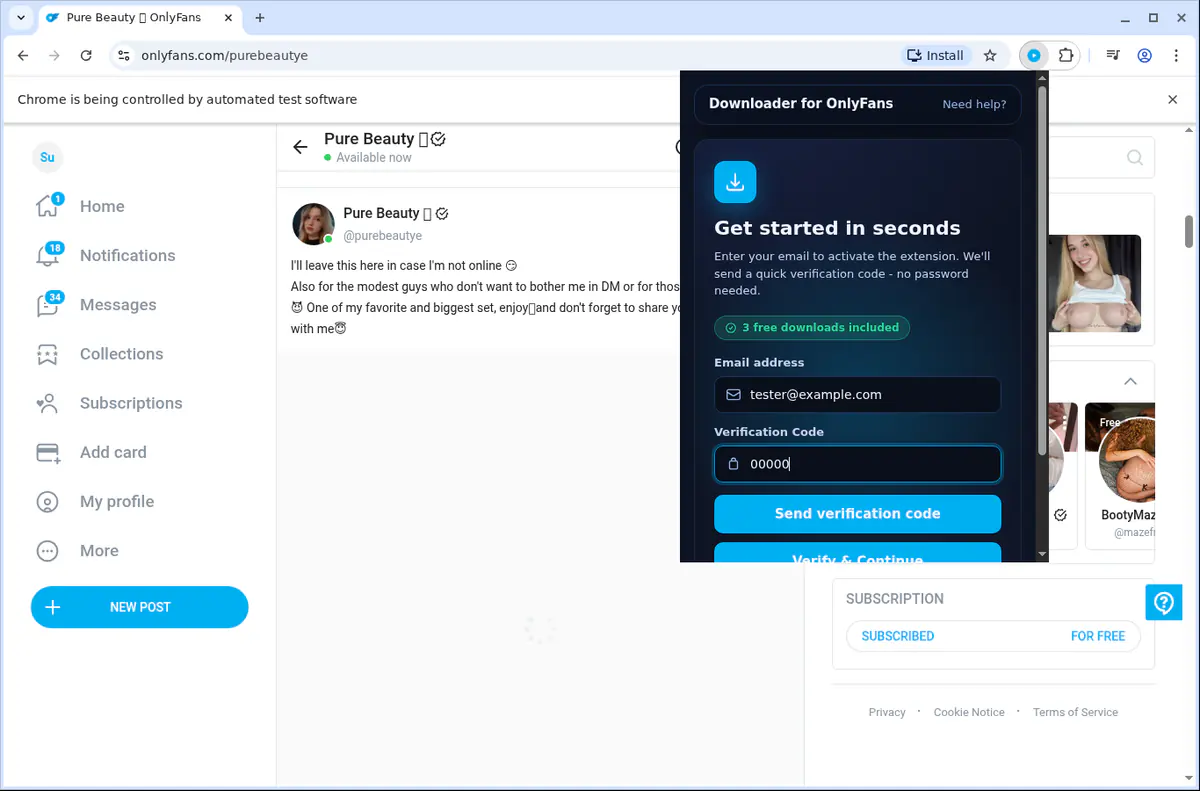Open the Chrome three-dot menu

(1177, 56)
